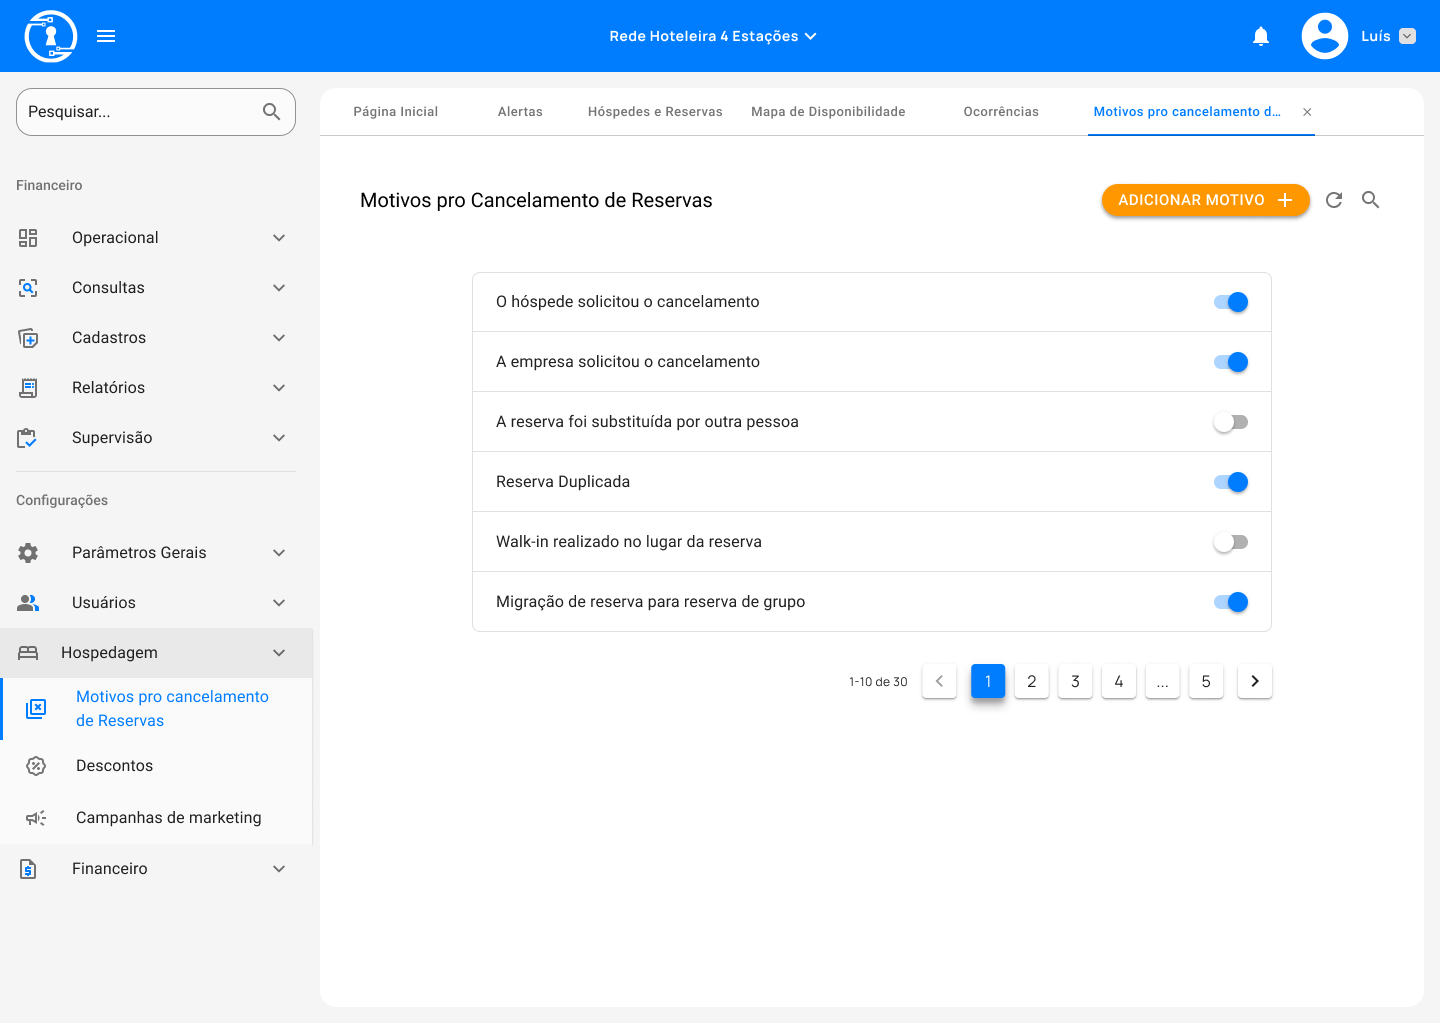
Task: Click the Adicionar Motivo button
Action: pyautogui.click(x=1205, y=200)
